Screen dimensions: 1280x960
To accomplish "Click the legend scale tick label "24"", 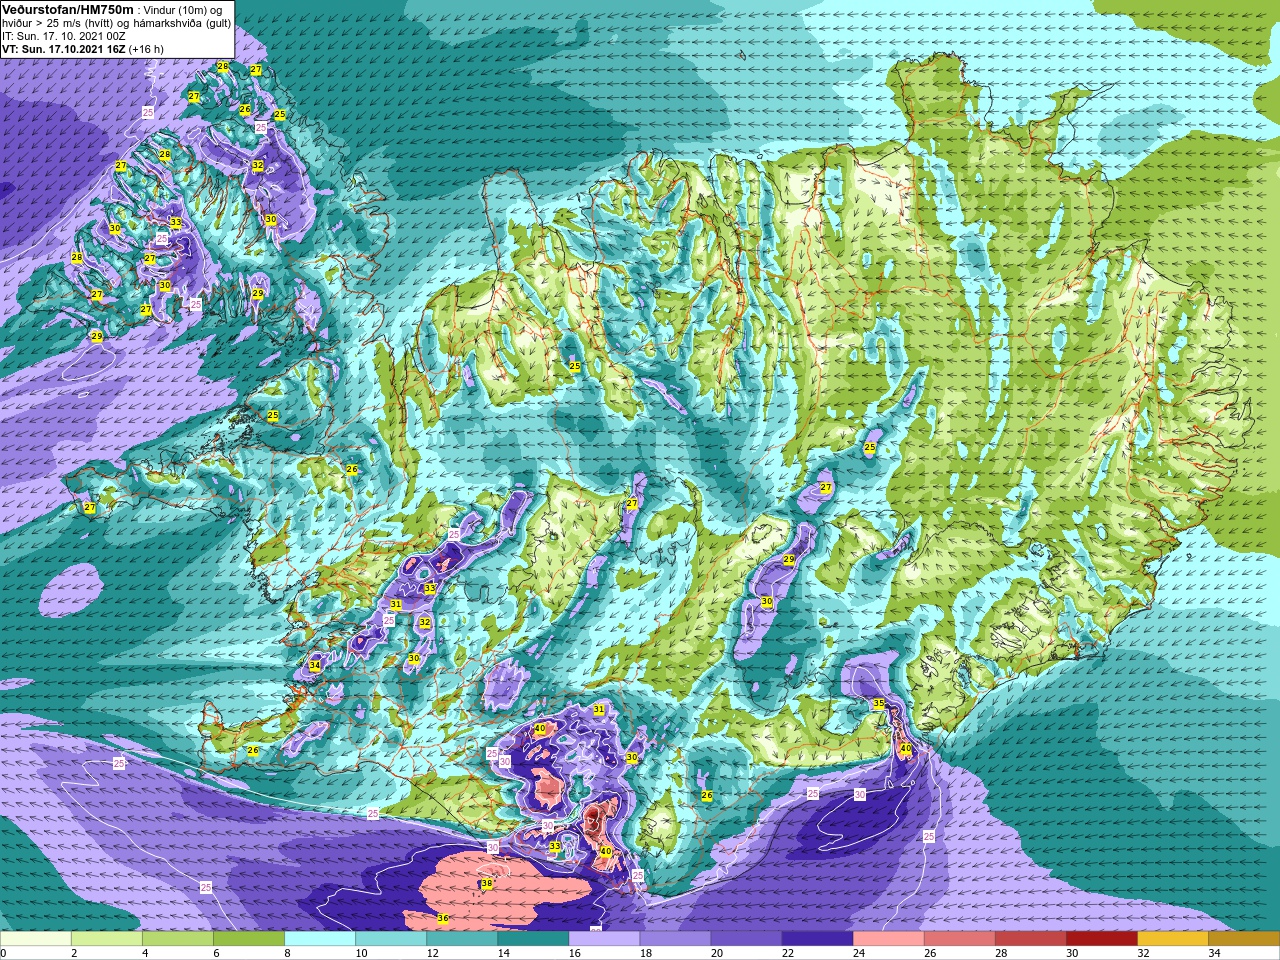I will pyautogui.click(x=859, y=953).
